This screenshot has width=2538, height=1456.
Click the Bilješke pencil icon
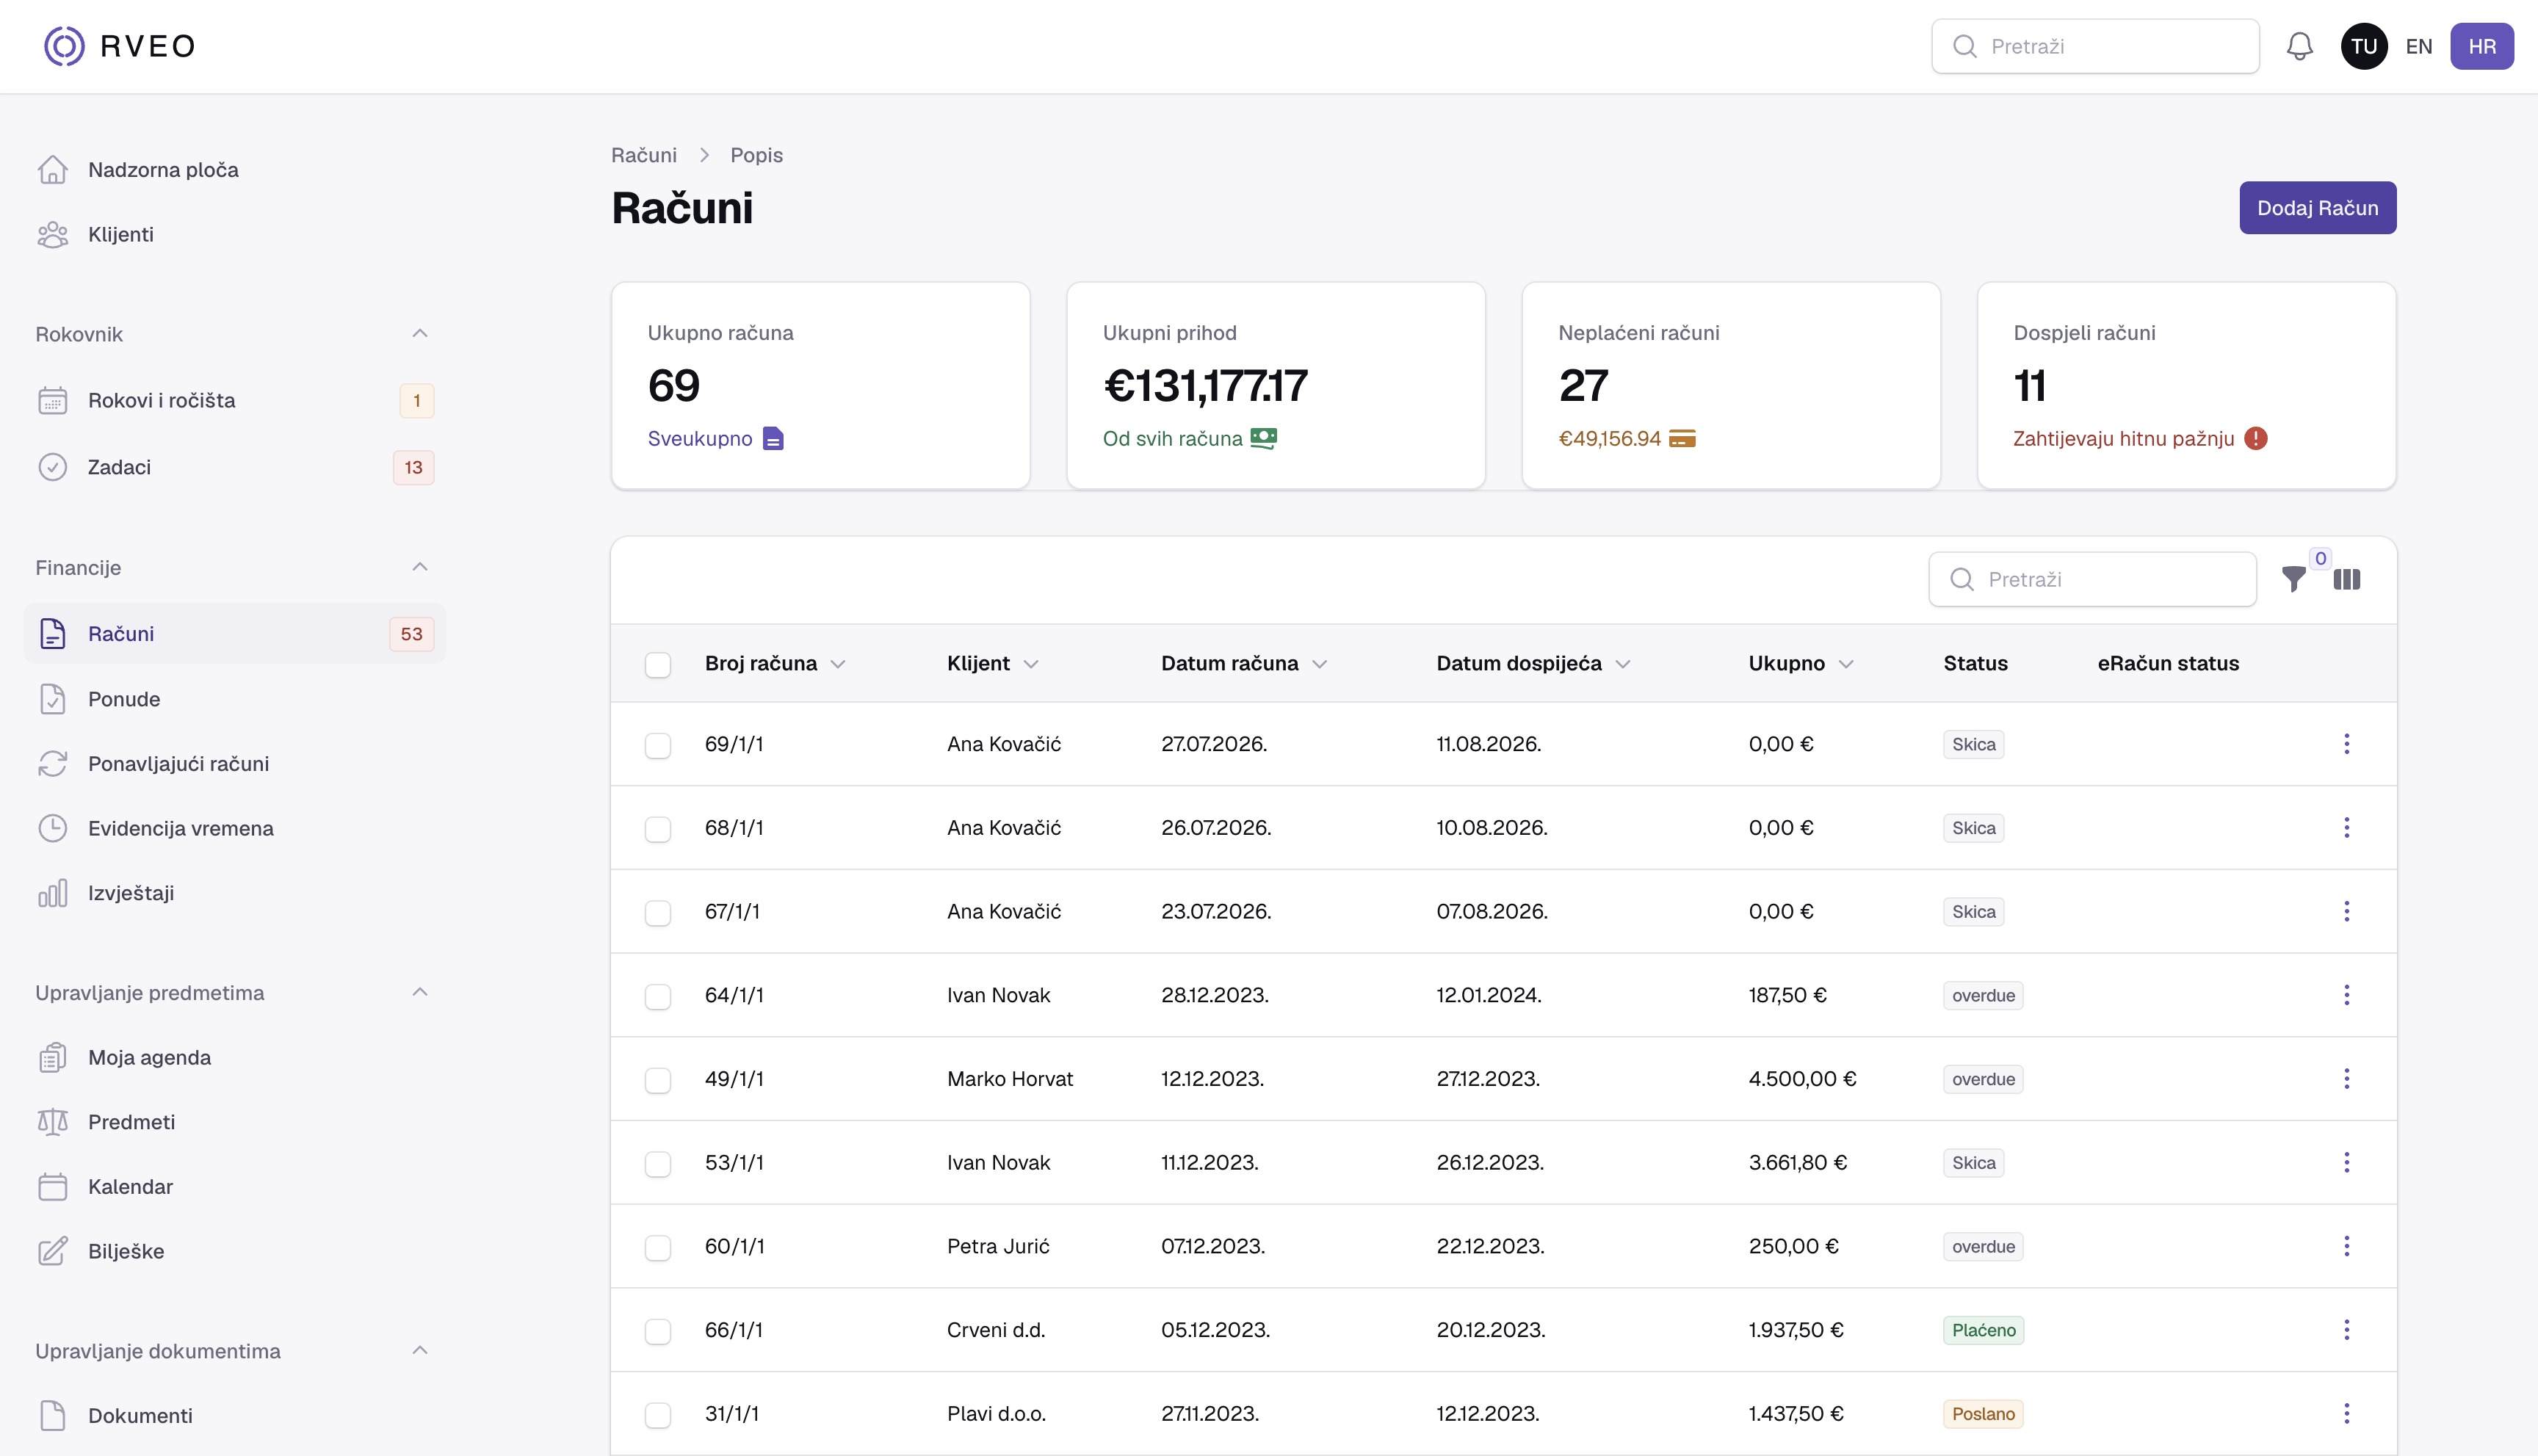coord(52,1251)
